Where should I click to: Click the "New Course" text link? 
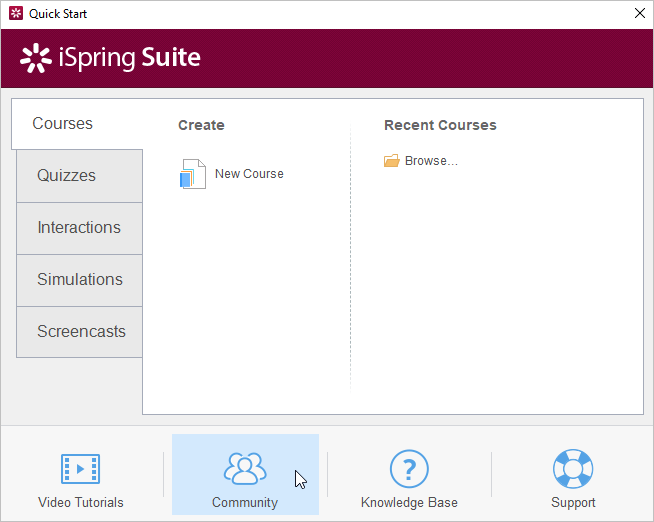(249, 174)
